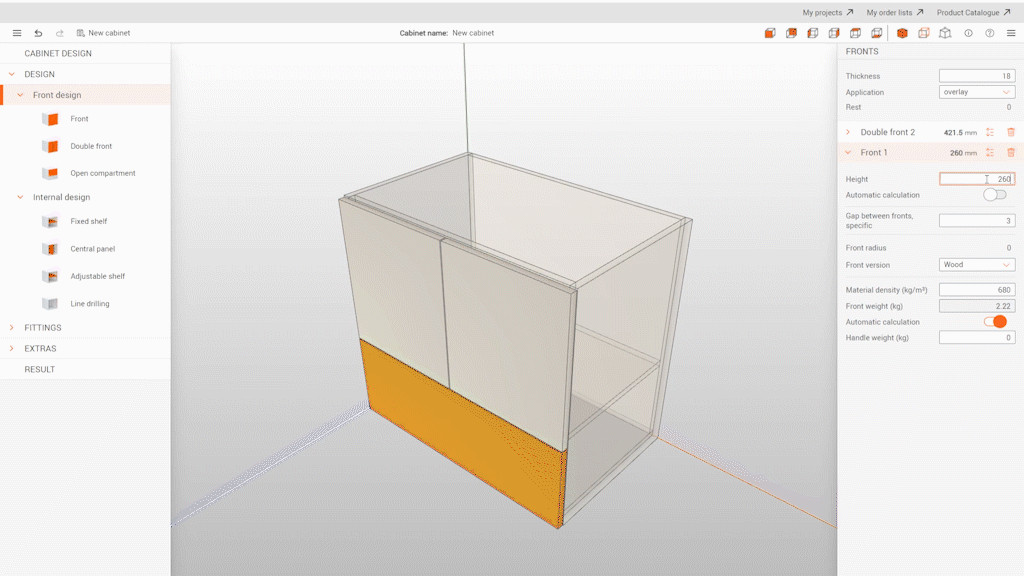Screen dimensions: 1024x576
Task: Open the Application overlay dropdown
Action: tap(976, 91)
